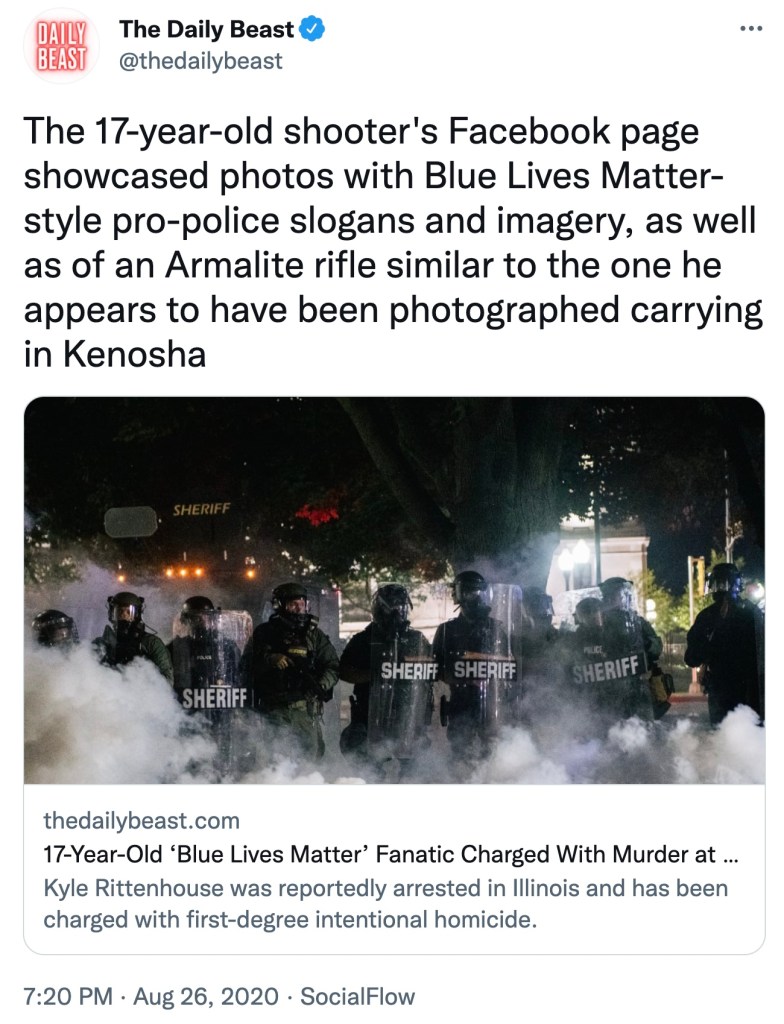Click the @thedailybeast handle

tap(200, 61)
